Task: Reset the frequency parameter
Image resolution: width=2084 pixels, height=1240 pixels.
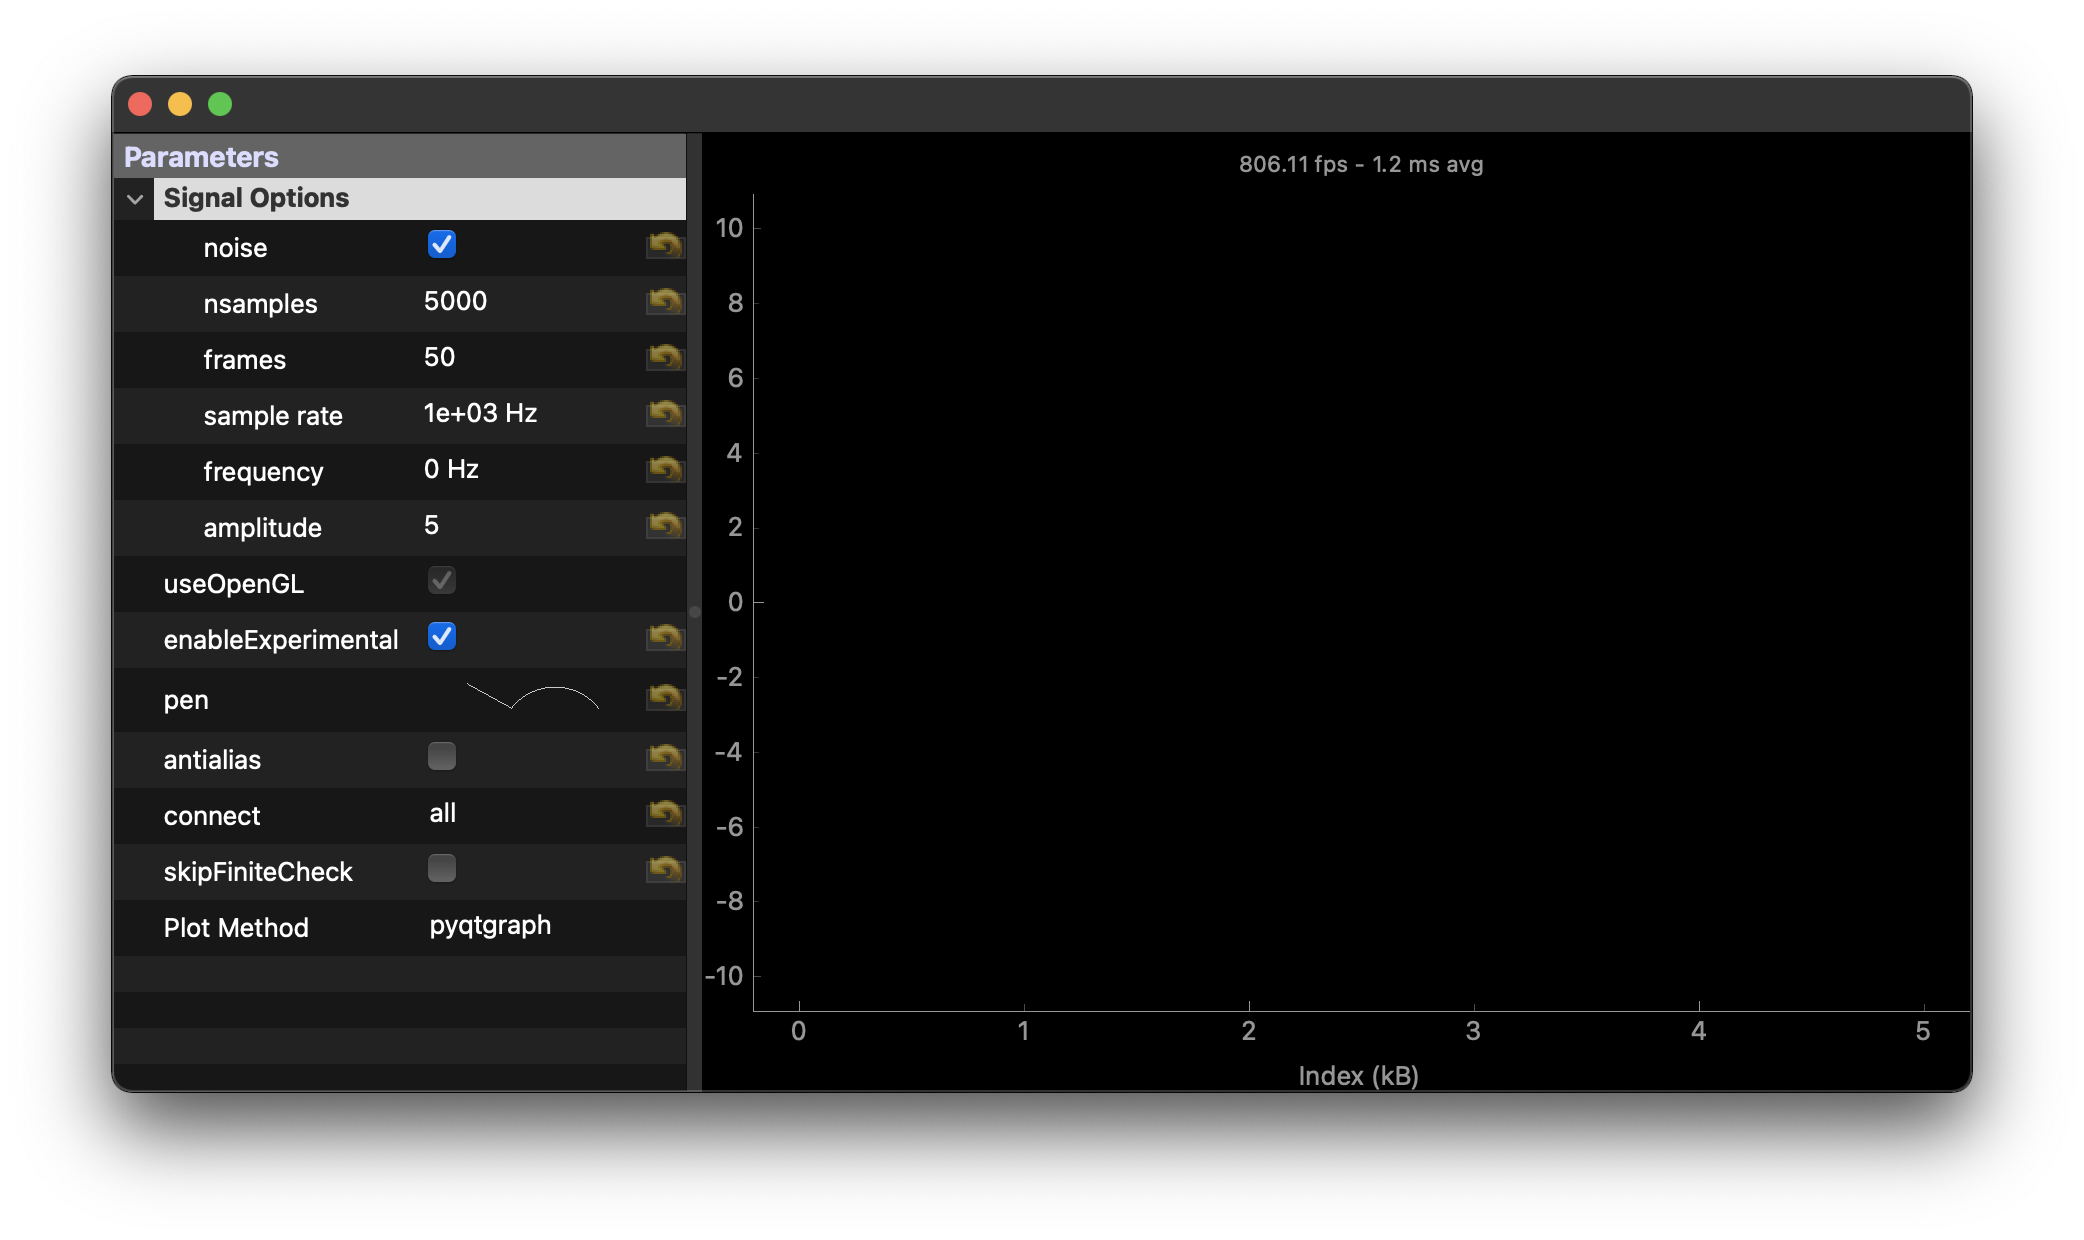Action: point(665,470)
